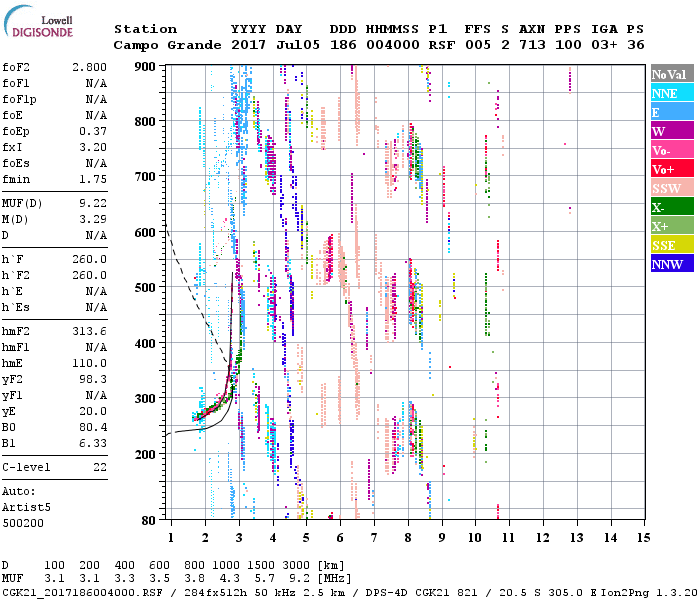
Task: Click the C-level value 22
Action: click(x=100, y=467)
